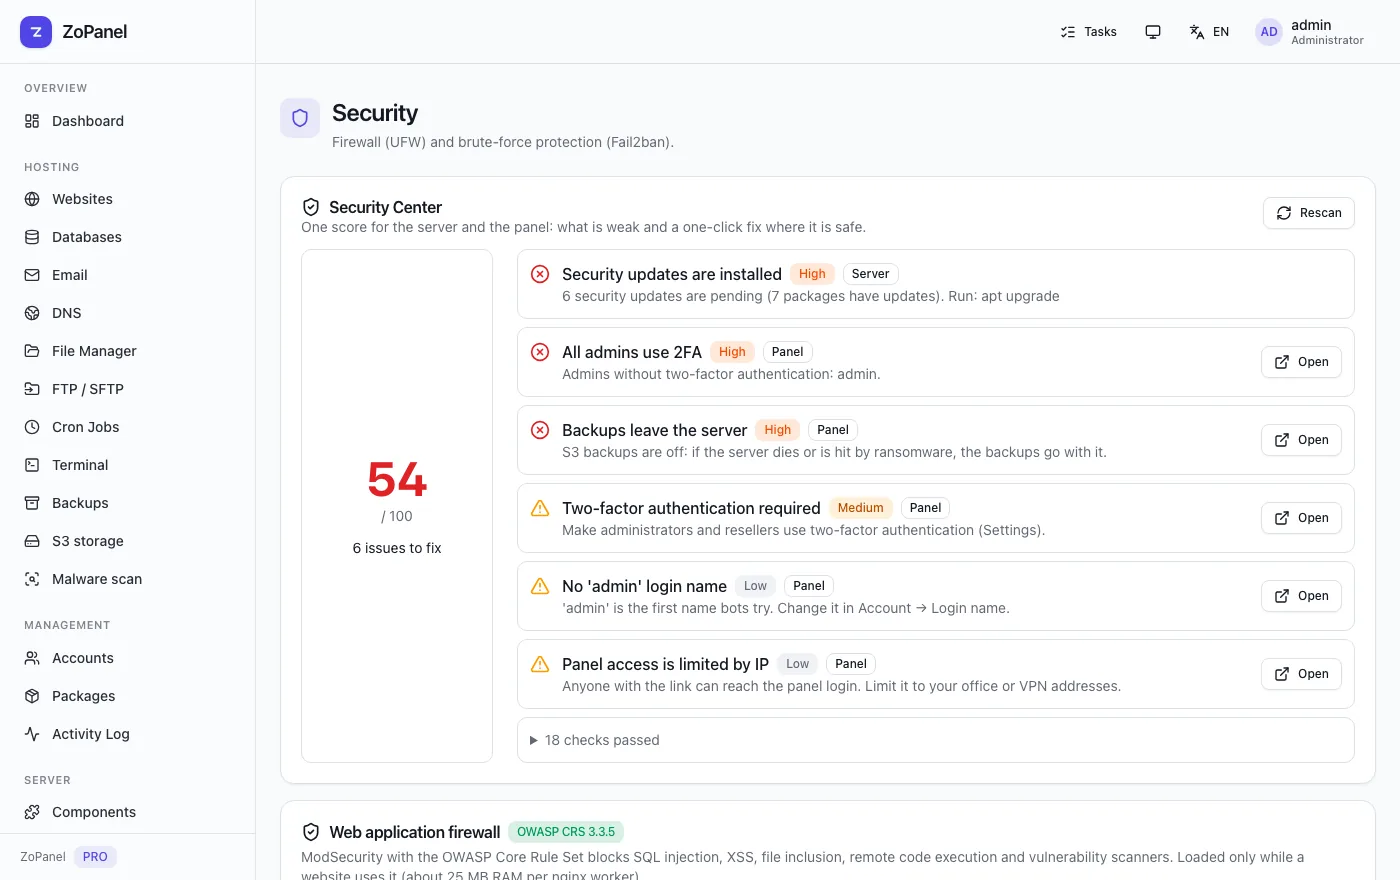The height and width of the screenshot is (880, 1400).
Task: Open 'Two-factor authentication required' issue
Action: [x=1302, y=518]
